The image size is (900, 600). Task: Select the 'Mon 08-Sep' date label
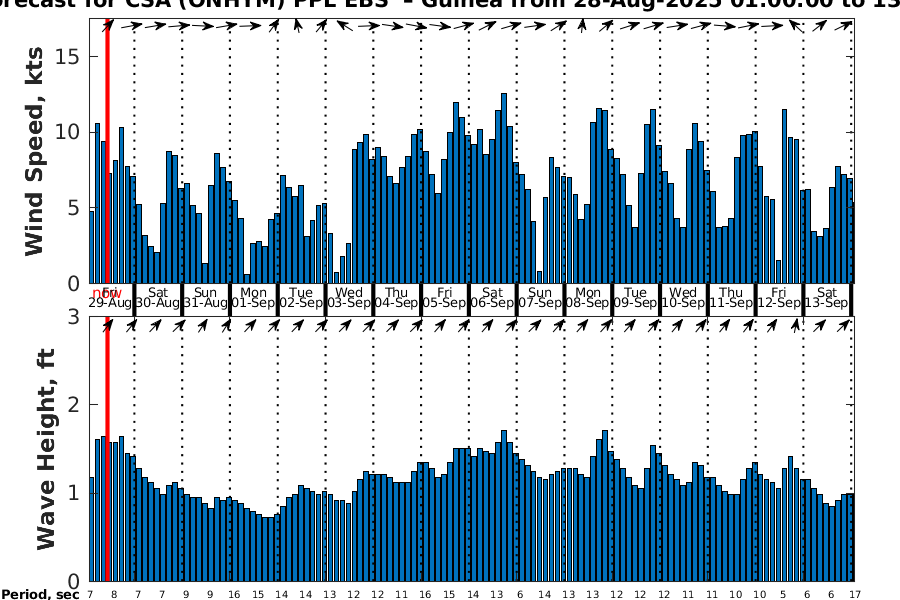(588, 297)
